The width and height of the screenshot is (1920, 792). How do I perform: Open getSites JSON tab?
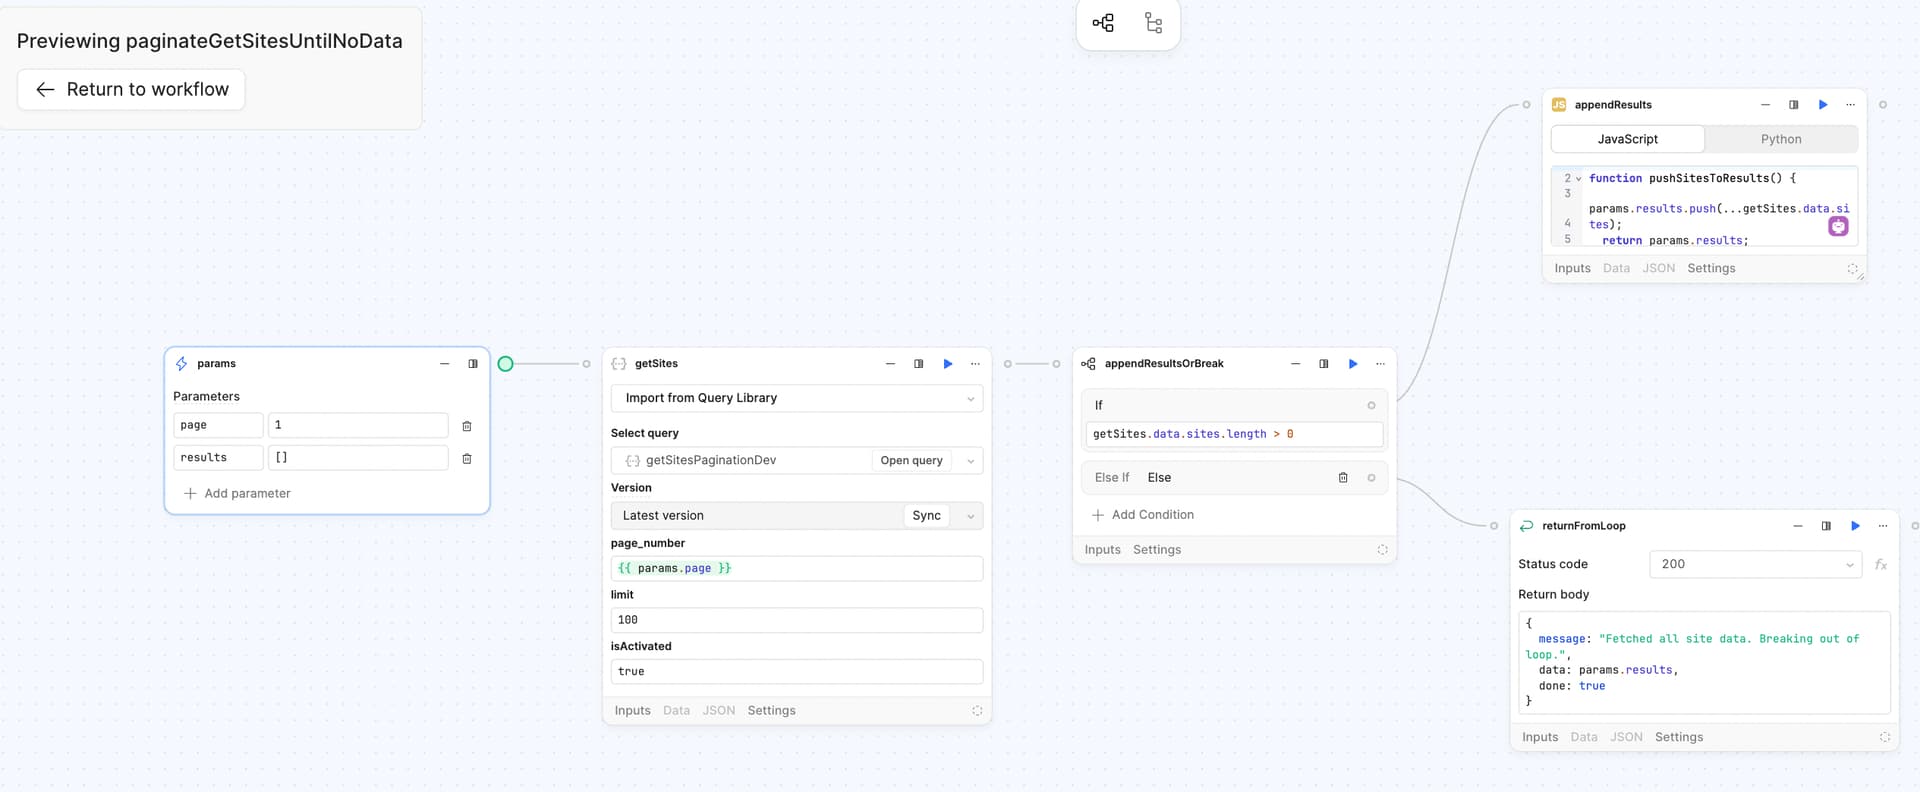[x=718, y=711]
